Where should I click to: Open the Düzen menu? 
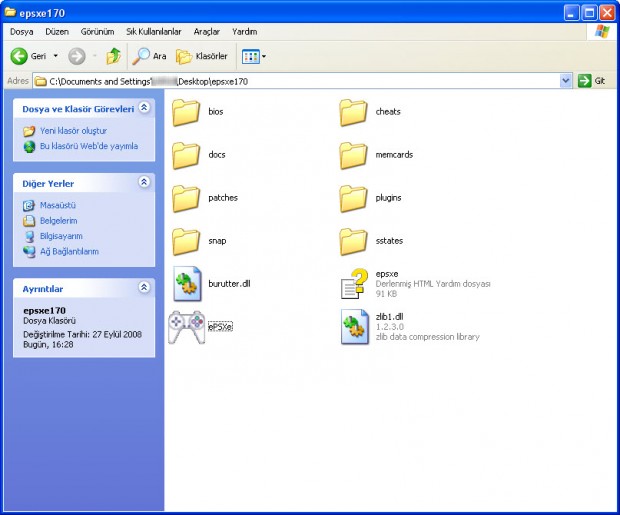pyautogui.click(x=57, y=32)
